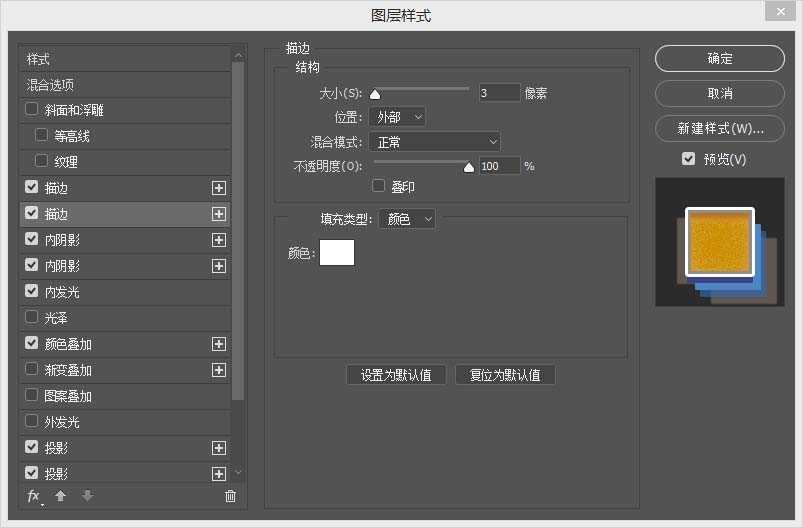Screen dimensions: 803x528
Task: Open the 位置 dropdown set to 外部
Action: 397,117
